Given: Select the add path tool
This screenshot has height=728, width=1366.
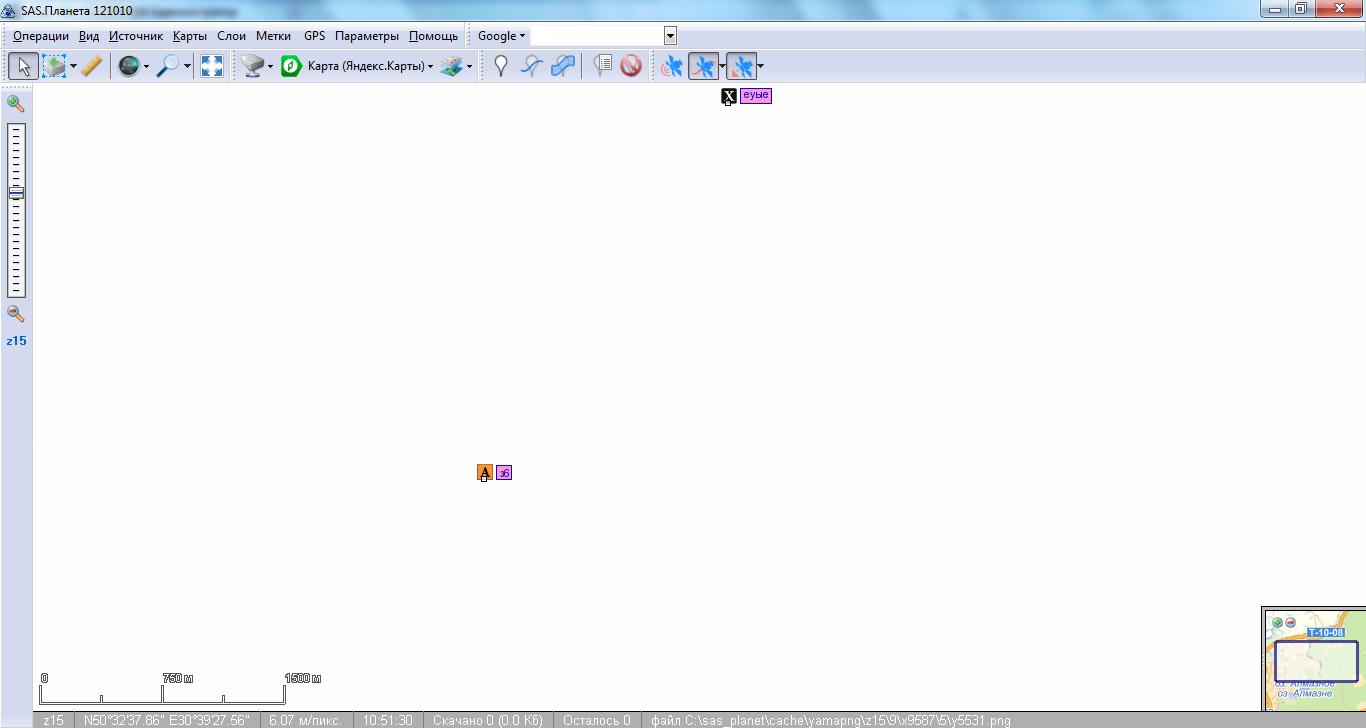Looking at the screenshot, I should (x=533, y=67).
